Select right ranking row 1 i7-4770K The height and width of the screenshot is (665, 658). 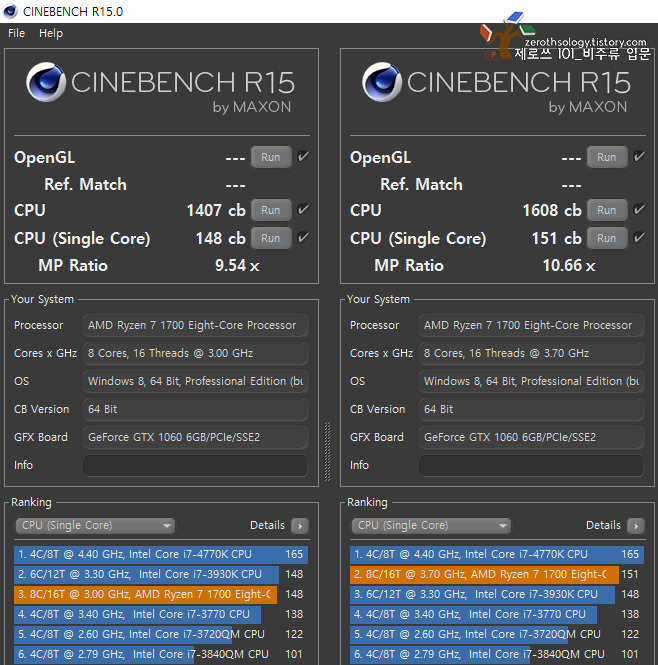click(497, 555)
